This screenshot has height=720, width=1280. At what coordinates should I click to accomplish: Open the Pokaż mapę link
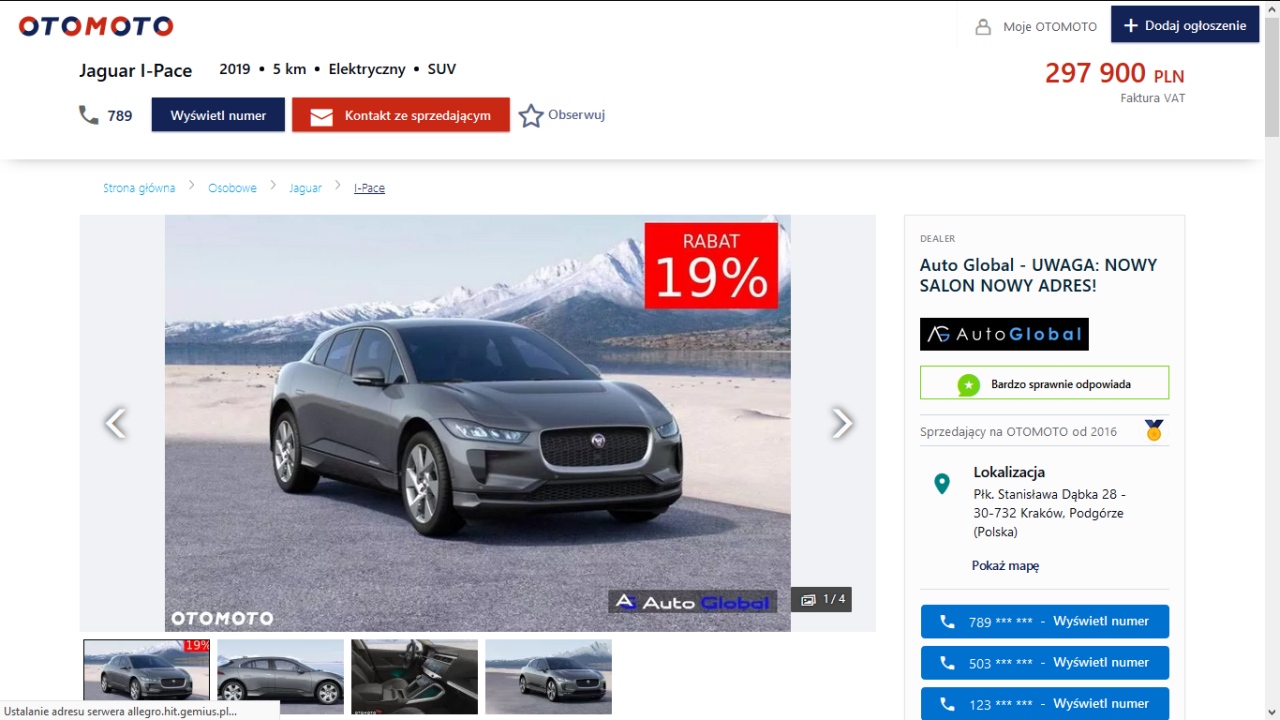coord(1005,566)
